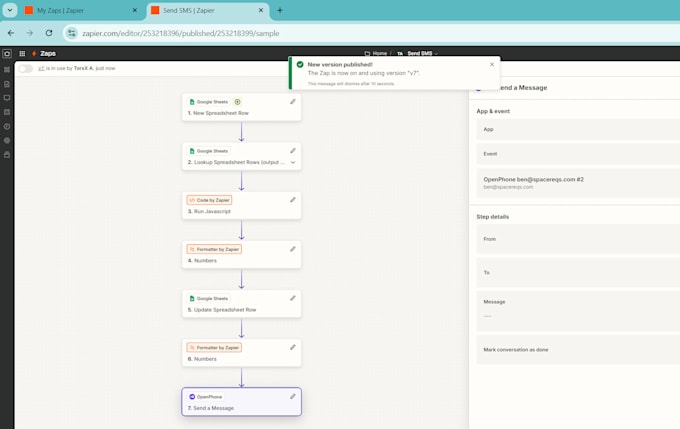This screenshot has width=680, height=429.
Task: Open the round settings icon in left sidebar
Action: tap(7, 141)
